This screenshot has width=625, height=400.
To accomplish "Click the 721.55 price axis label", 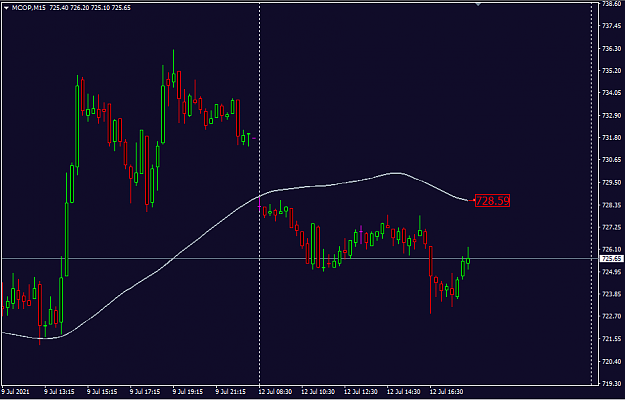I will point(612,339).
